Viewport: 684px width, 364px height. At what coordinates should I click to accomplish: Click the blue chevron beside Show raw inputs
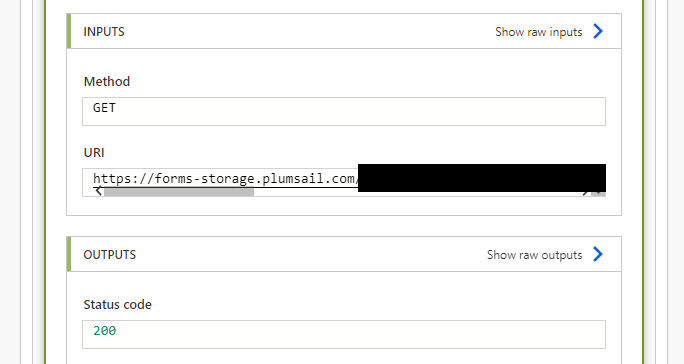(x=598, y=31)
